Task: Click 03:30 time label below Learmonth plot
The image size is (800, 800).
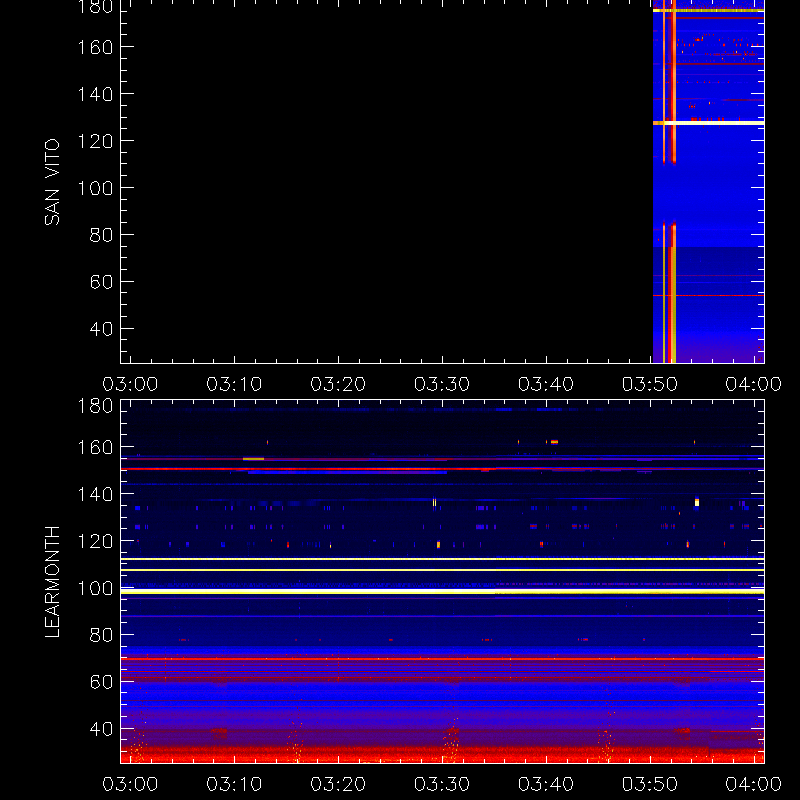Action: pos(442,784)
